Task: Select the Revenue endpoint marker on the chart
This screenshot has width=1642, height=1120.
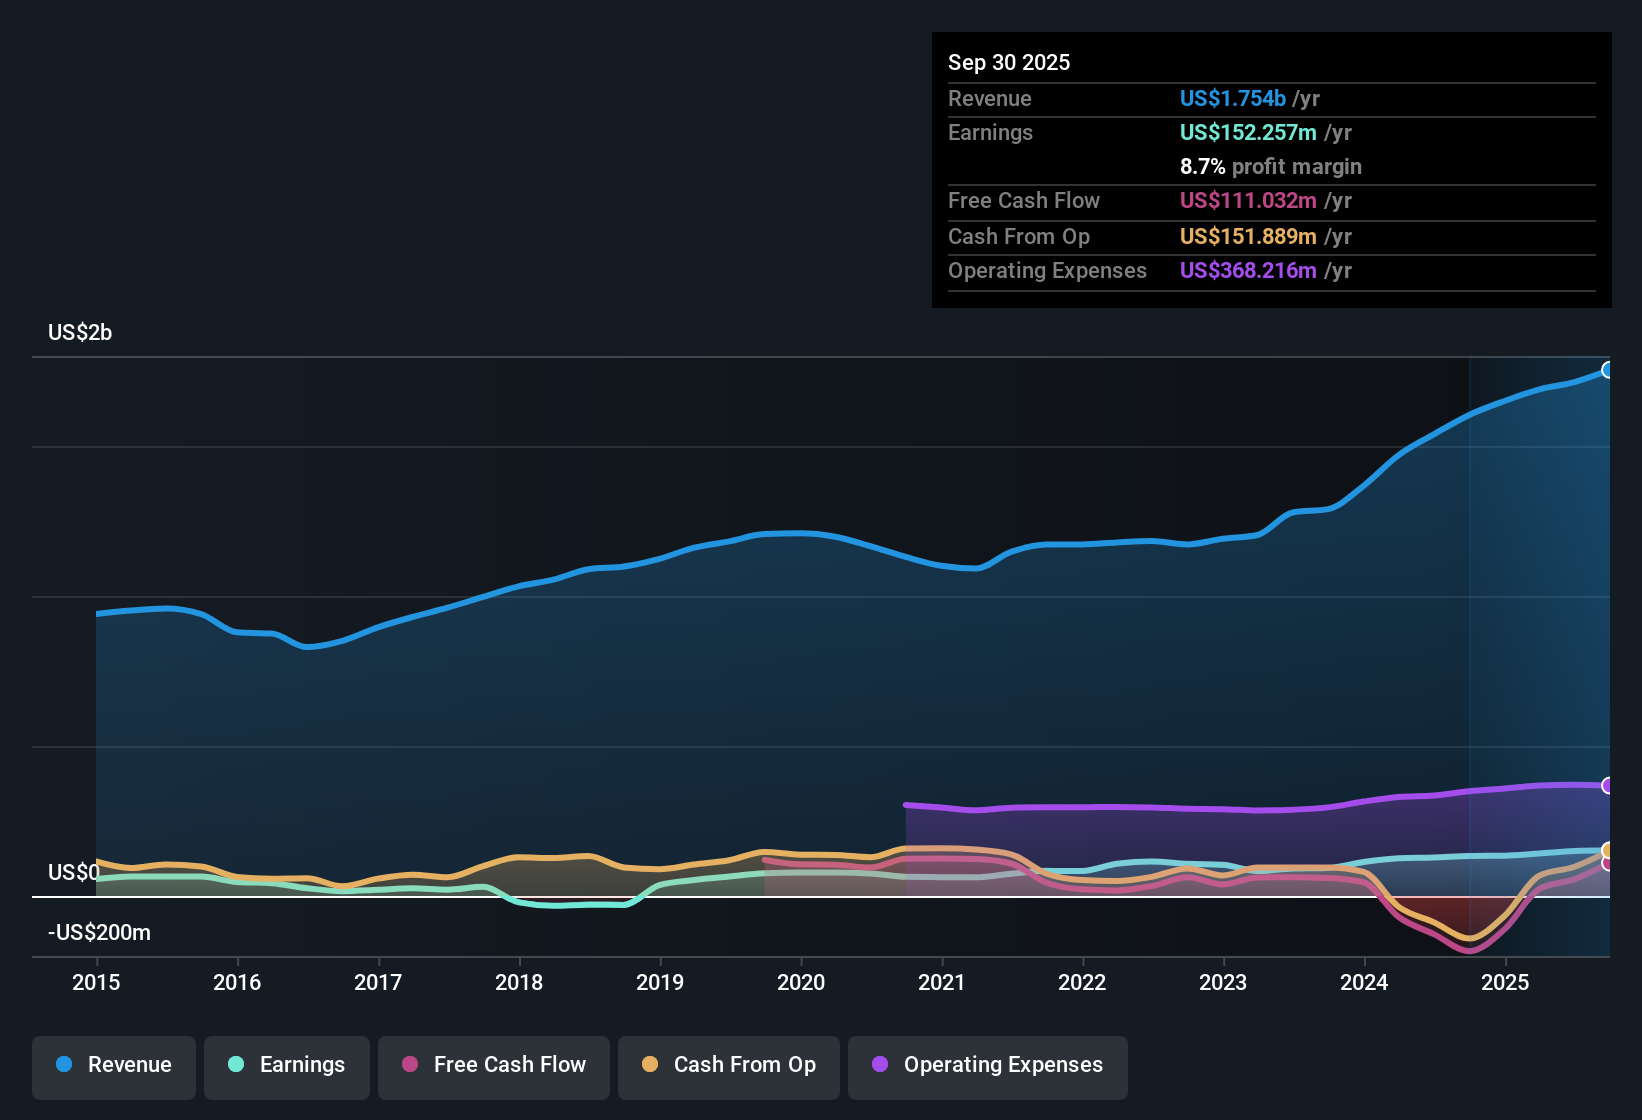Action: click(x=1608, y=370)
